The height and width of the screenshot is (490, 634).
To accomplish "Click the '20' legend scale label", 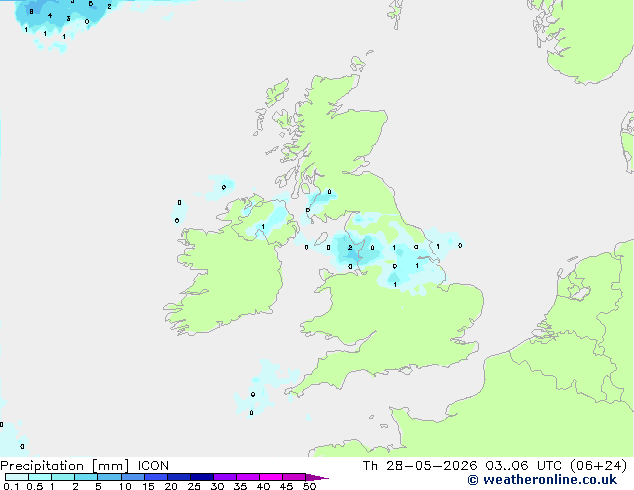I will [171, 486].
